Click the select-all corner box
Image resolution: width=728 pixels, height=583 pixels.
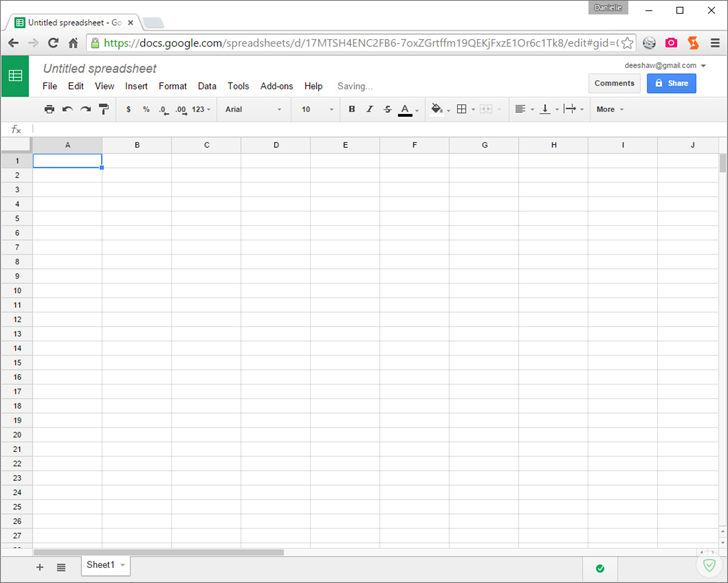(16, 145)
